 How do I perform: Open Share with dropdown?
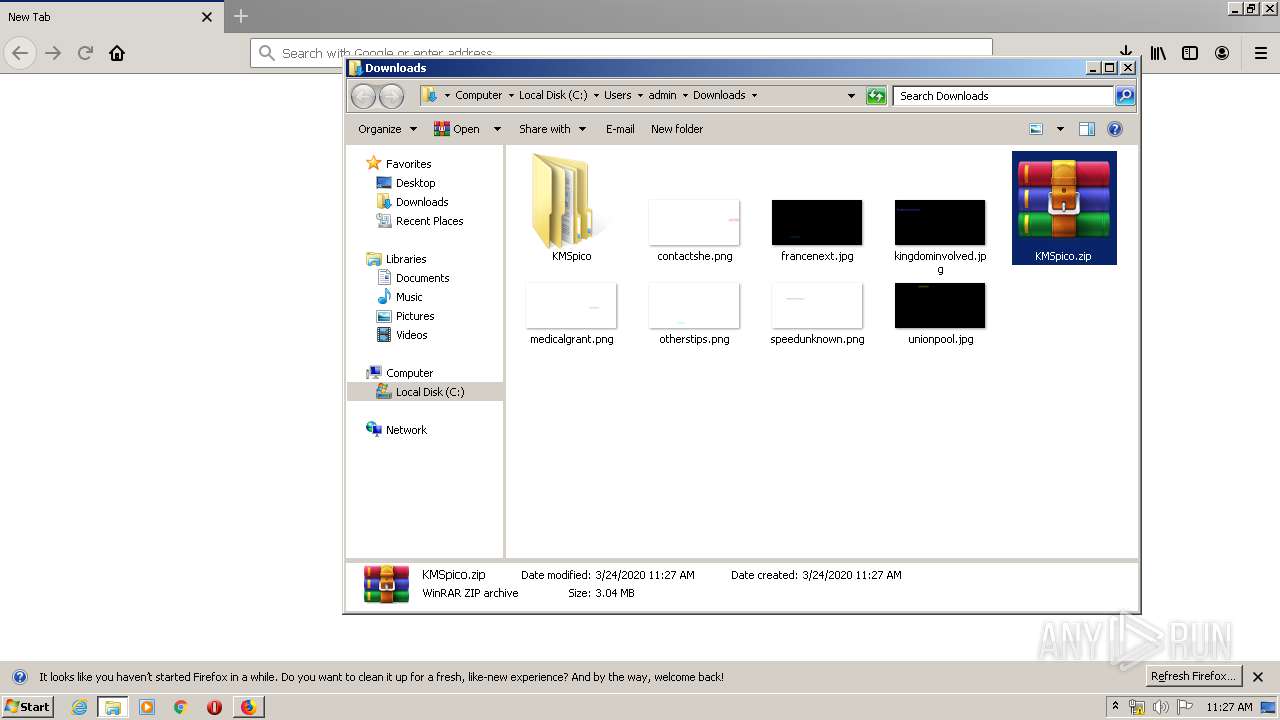click(552, 129)
